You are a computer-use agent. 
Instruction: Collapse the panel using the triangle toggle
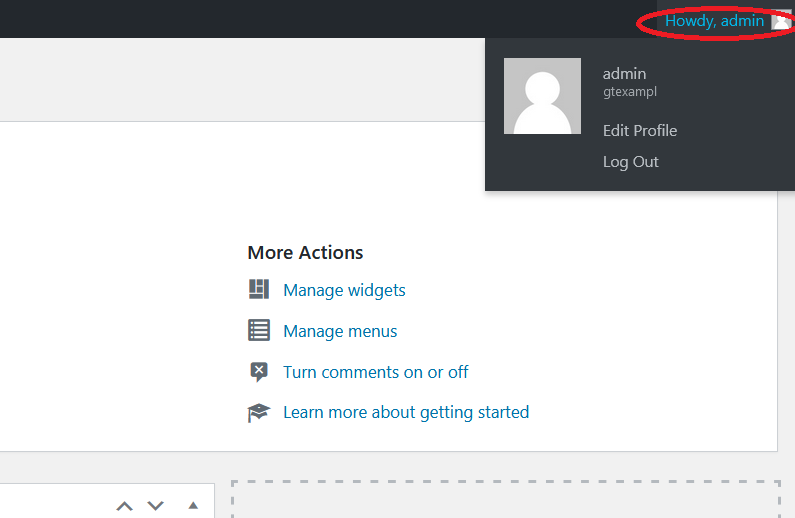tap(193, 505)
